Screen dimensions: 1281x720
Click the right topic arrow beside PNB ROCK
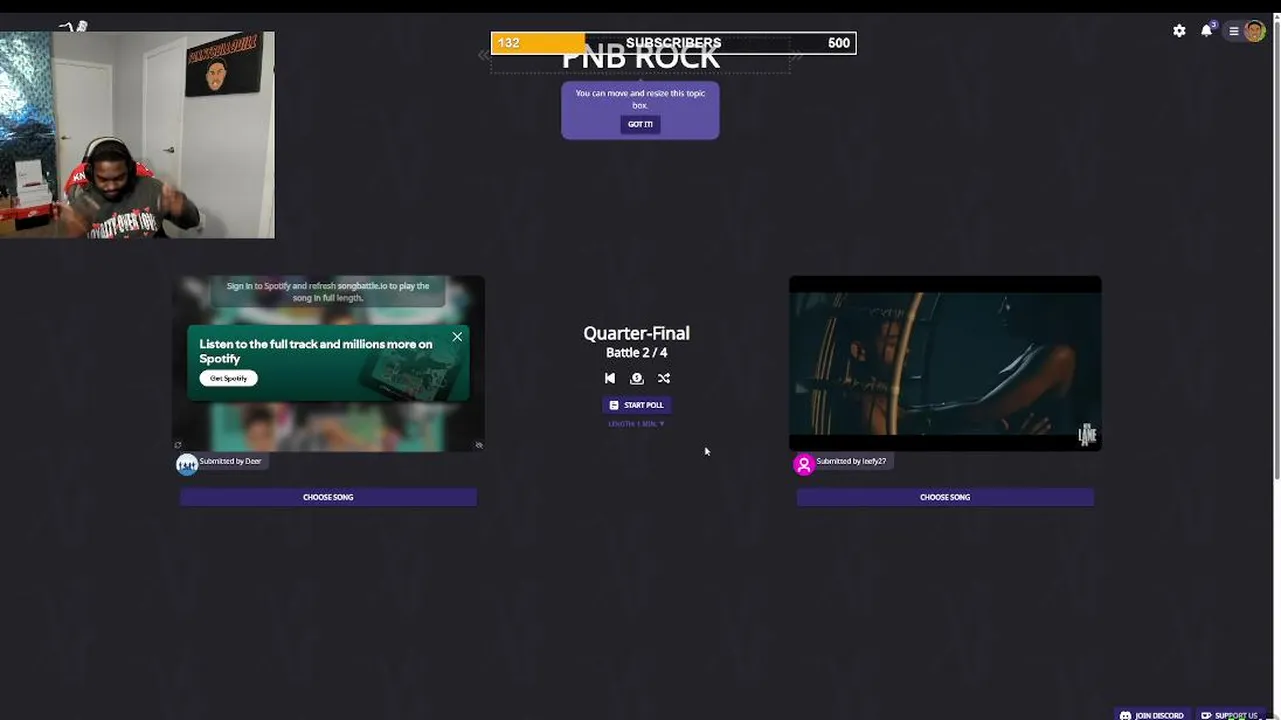797,56
